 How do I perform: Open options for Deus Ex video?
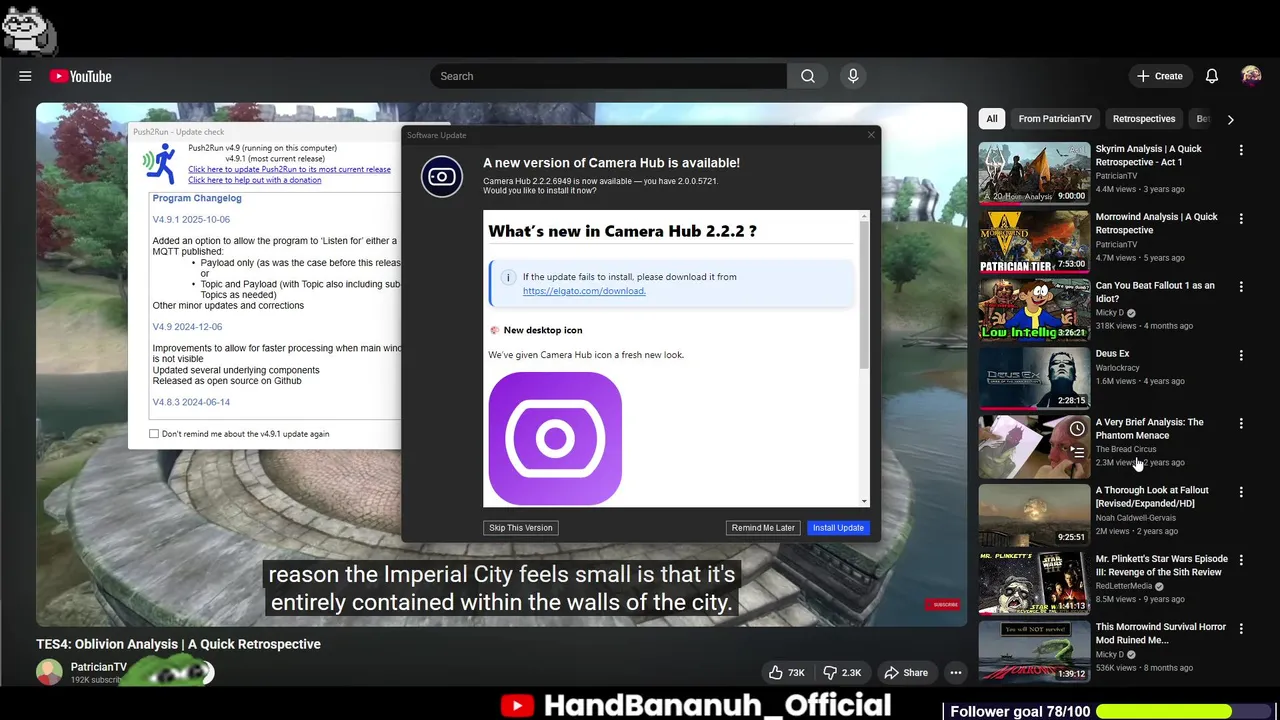coord(1241,355)
